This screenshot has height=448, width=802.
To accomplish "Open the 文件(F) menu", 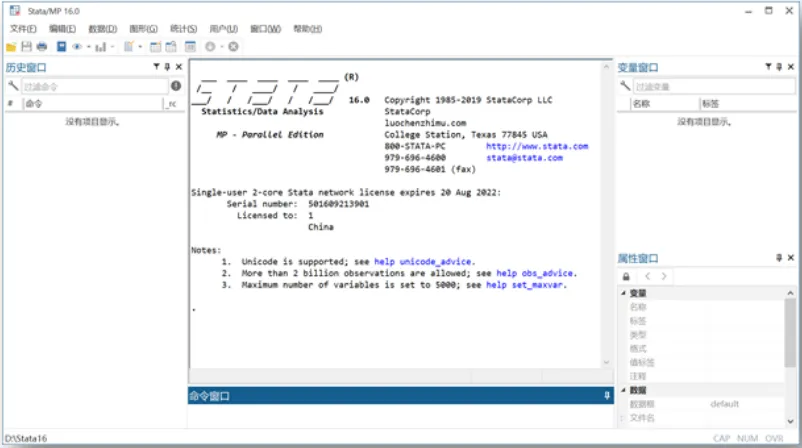I will tap(23, 29).
